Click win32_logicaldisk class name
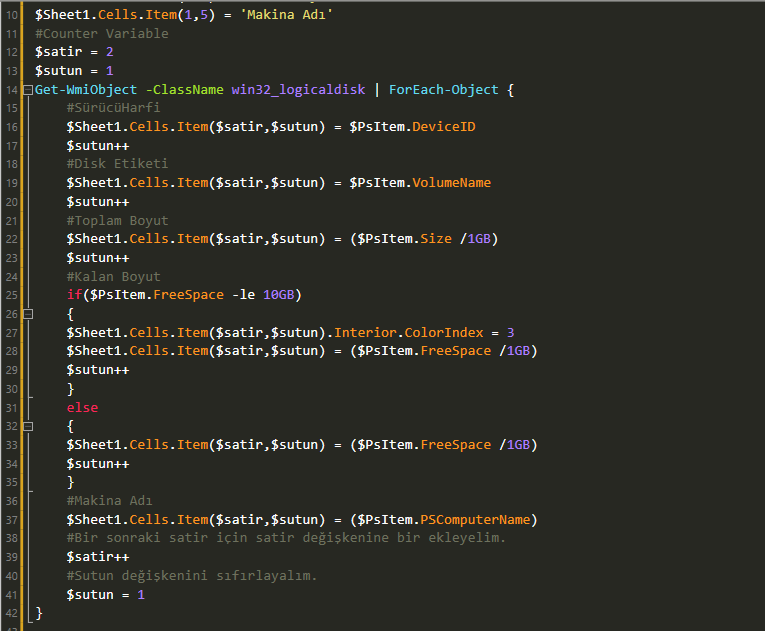This screenshot has height=631, width=765. 298,90
